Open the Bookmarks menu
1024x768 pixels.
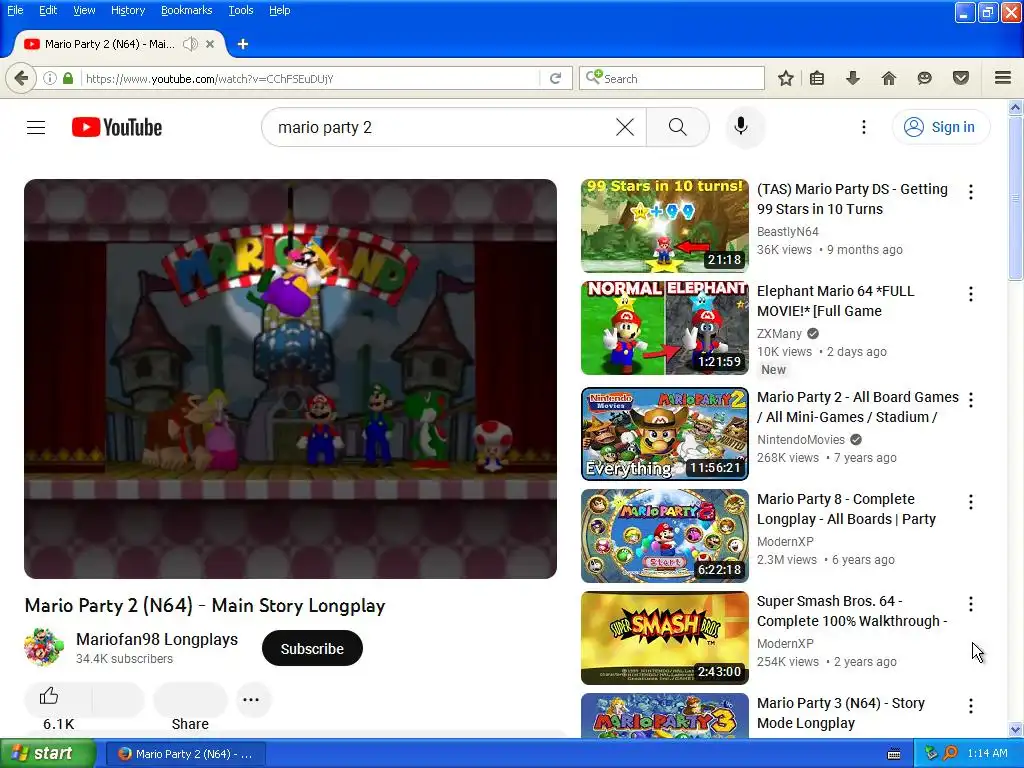coord(187,10)
